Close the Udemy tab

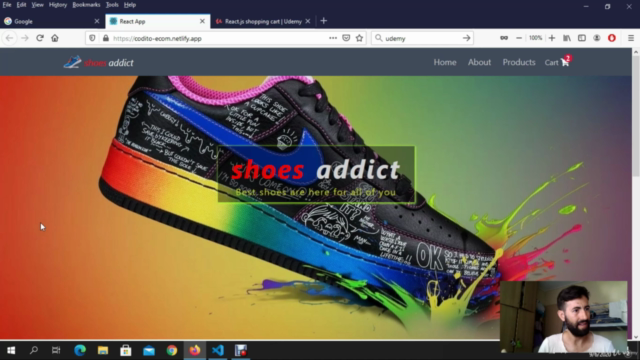(308, 21)
